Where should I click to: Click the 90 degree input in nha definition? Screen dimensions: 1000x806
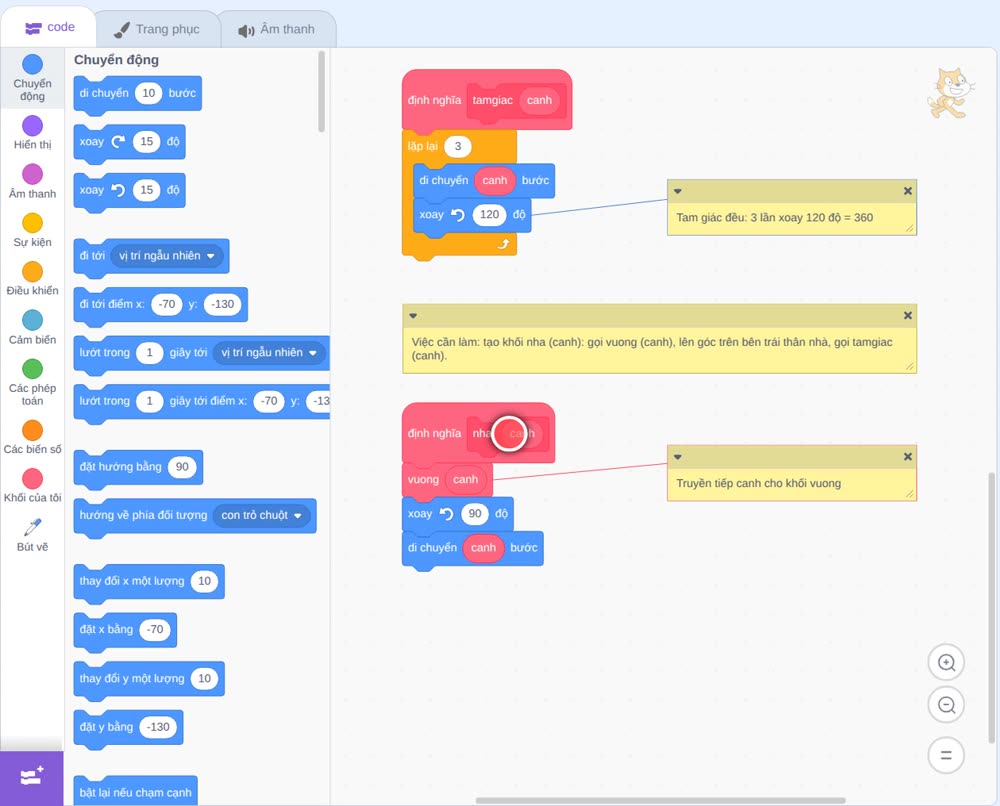475,514
